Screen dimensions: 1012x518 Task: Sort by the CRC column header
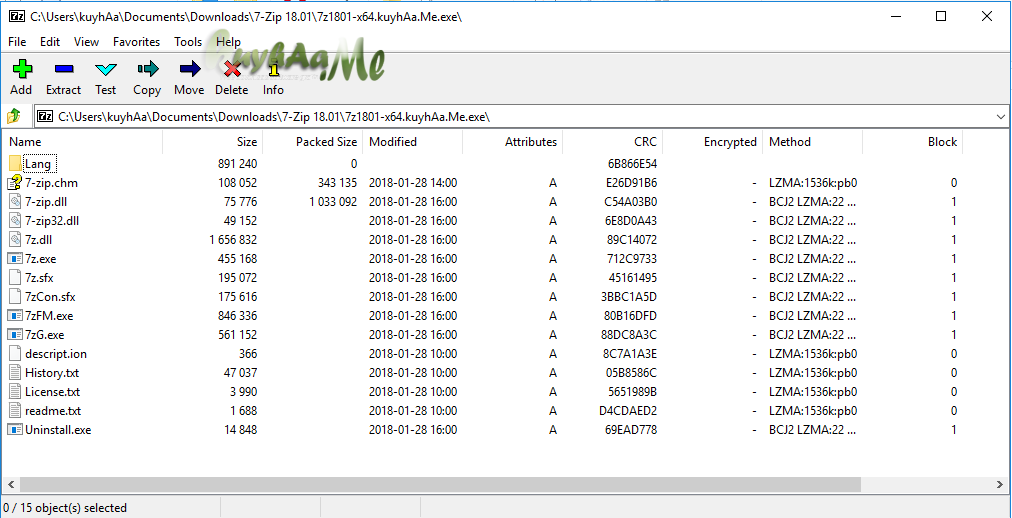coord(612,142)
